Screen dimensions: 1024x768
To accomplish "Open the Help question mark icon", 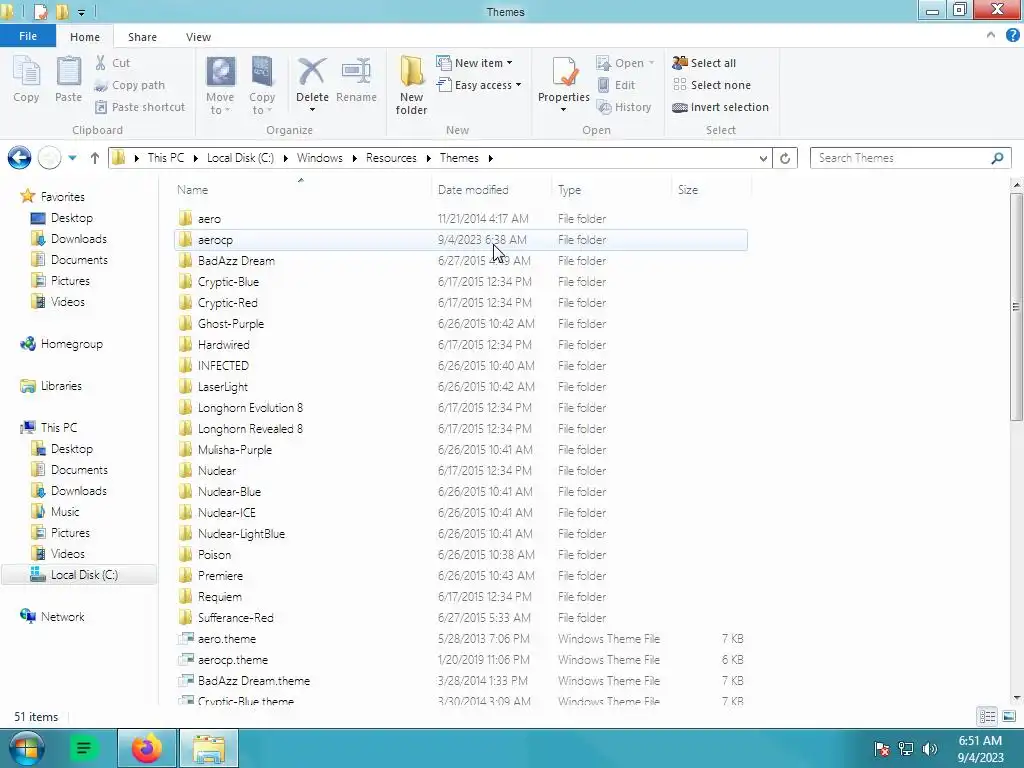I will (1012, 36).
